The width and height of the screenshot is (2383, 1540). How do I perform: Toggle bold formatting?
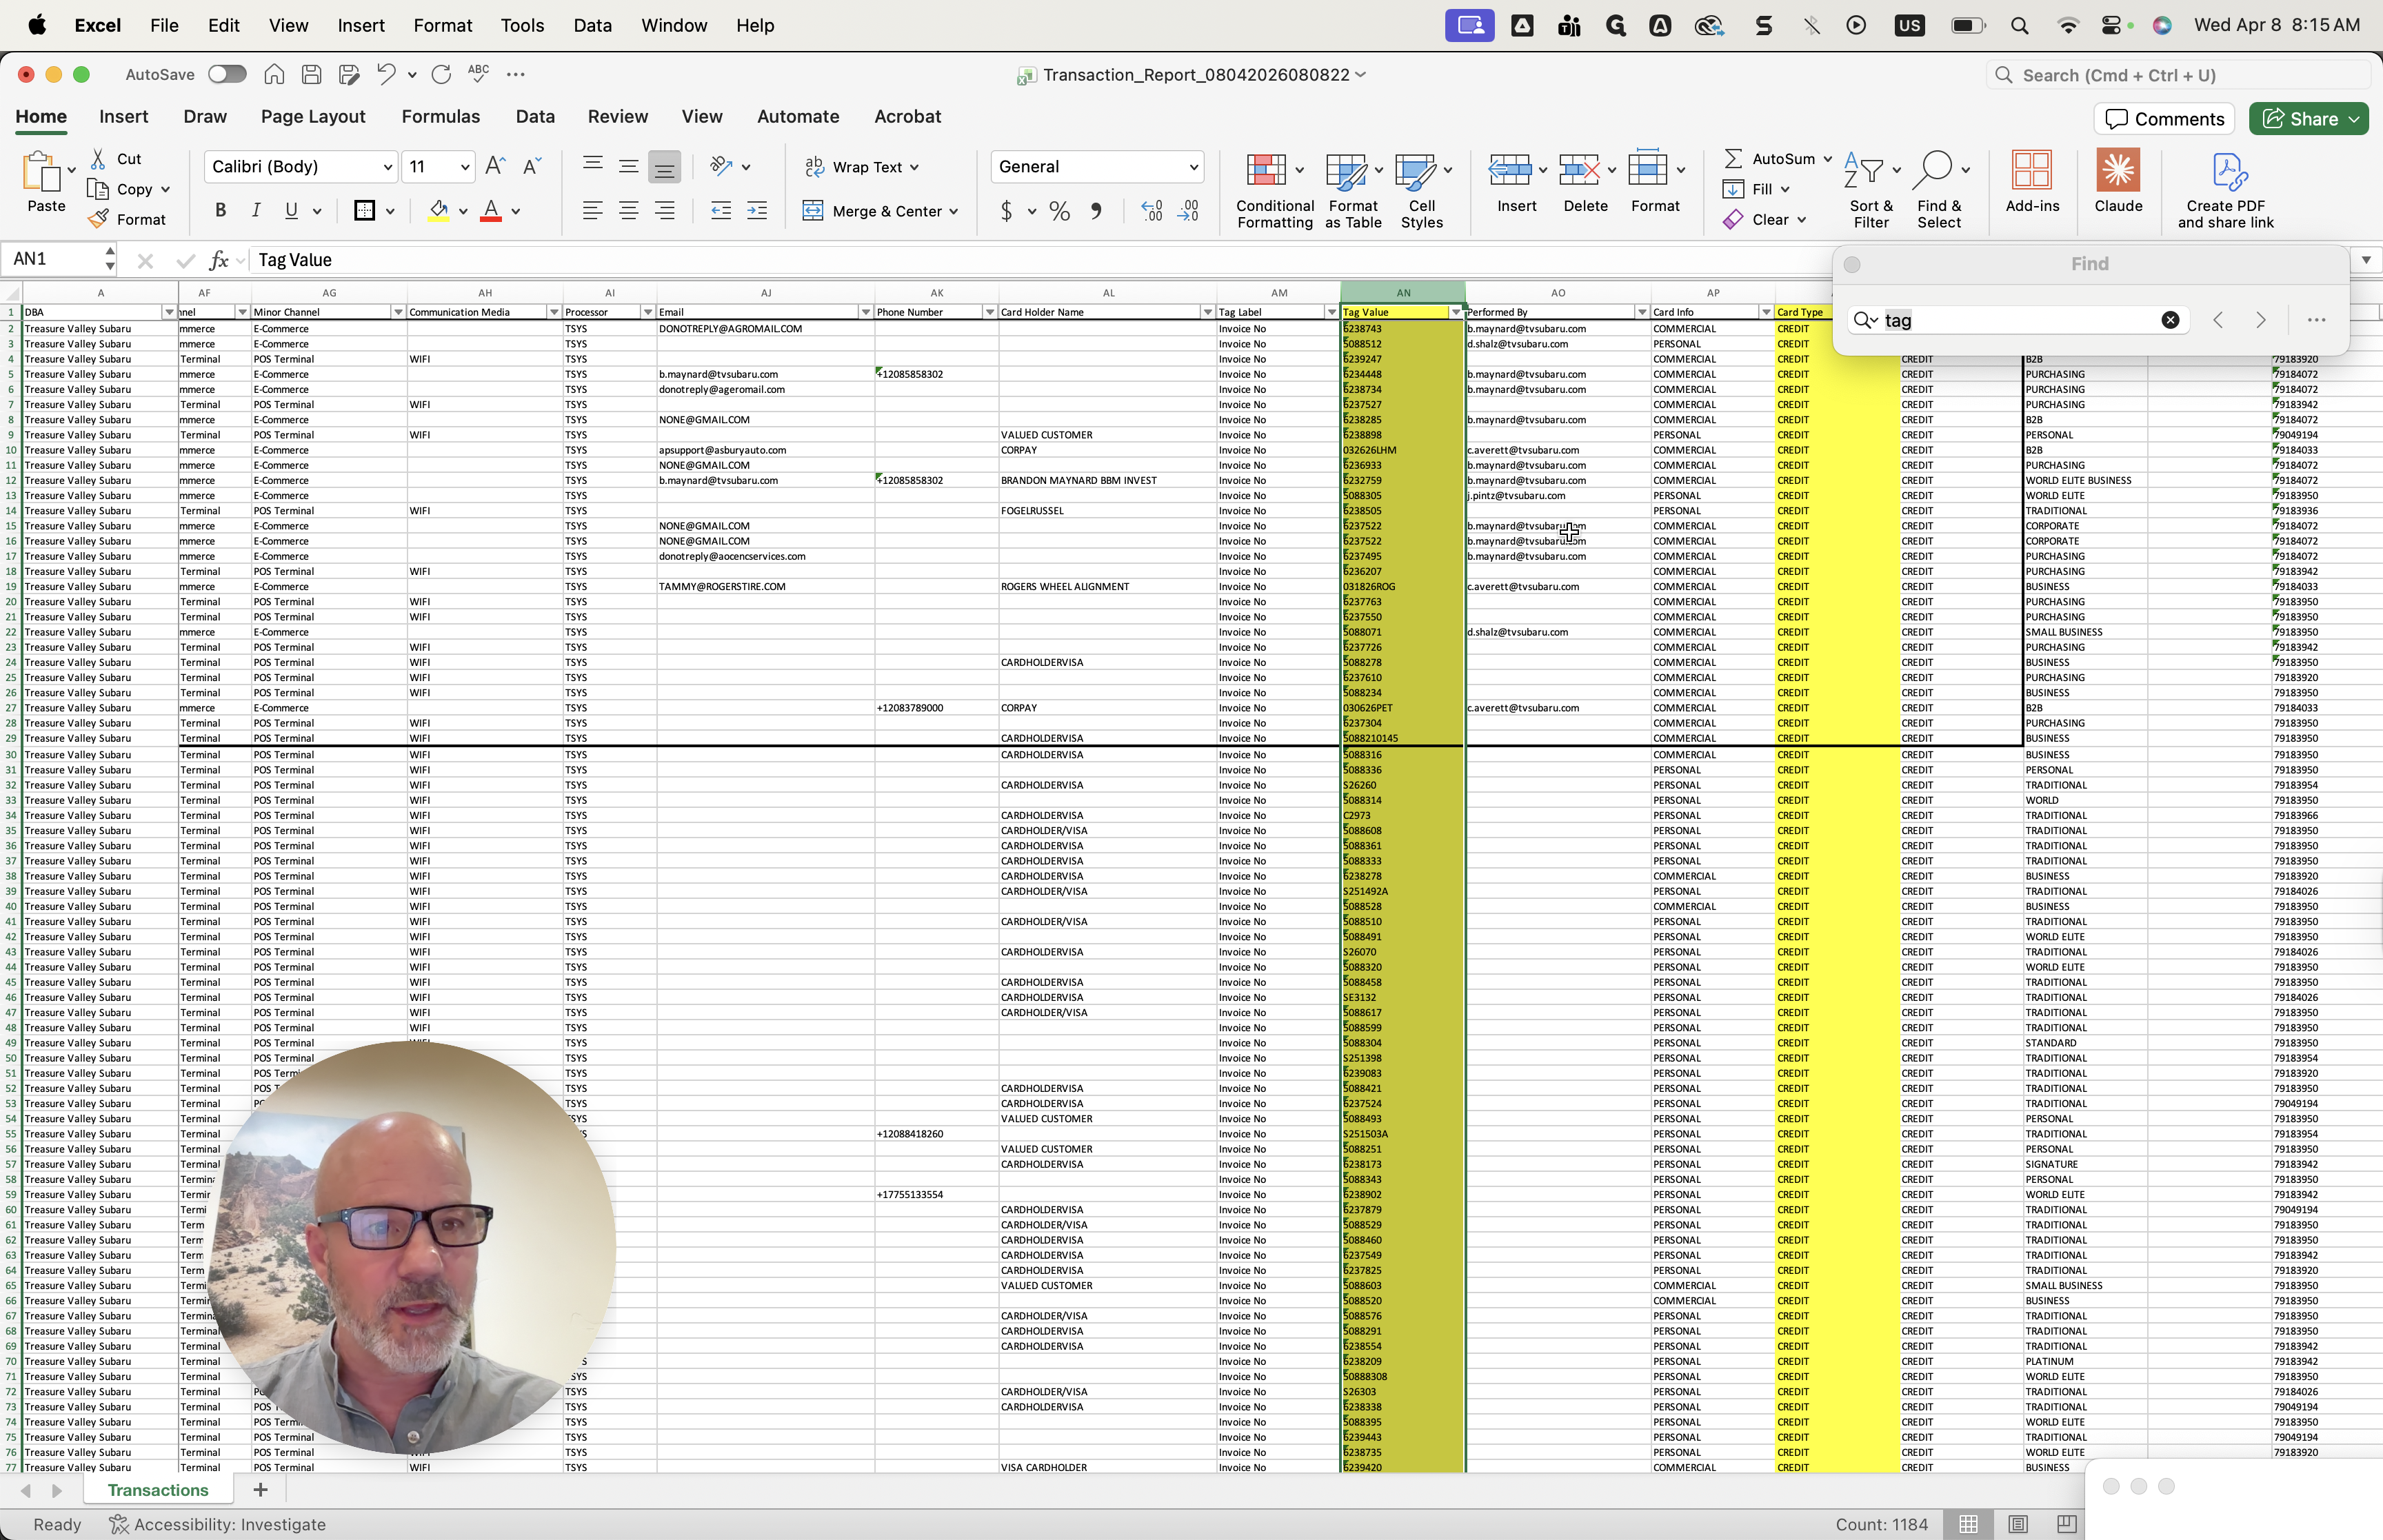tap(220, 211)
